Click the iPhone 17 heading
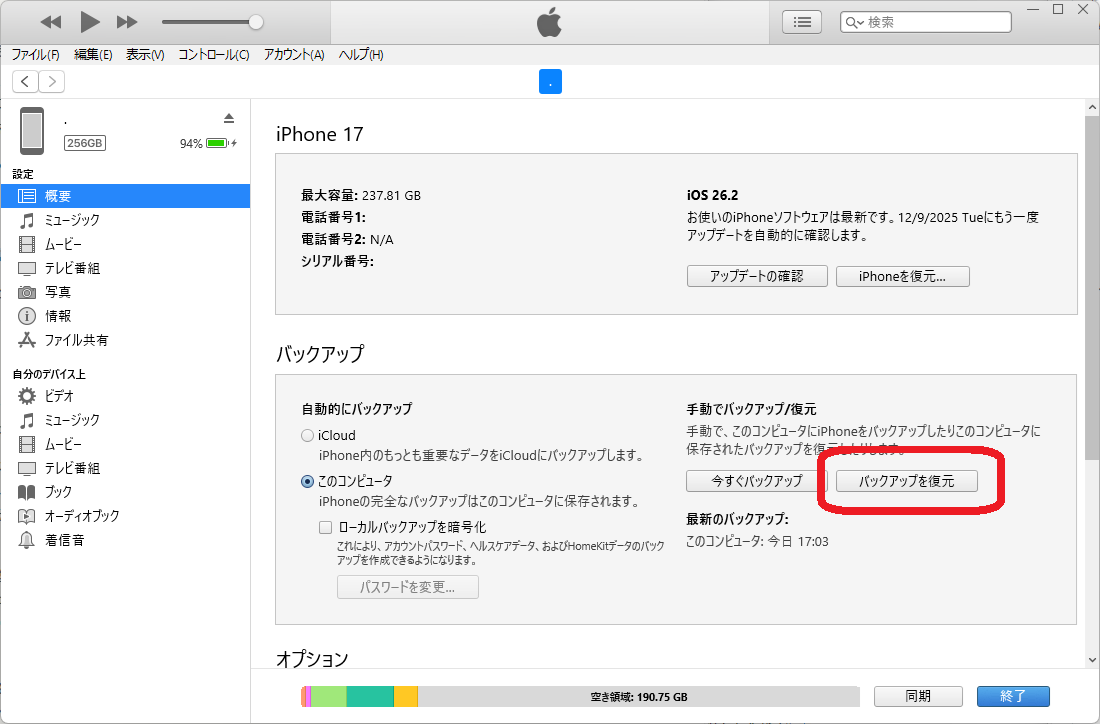This screenshot has height=724, width=1100. [x=320, y=134]
